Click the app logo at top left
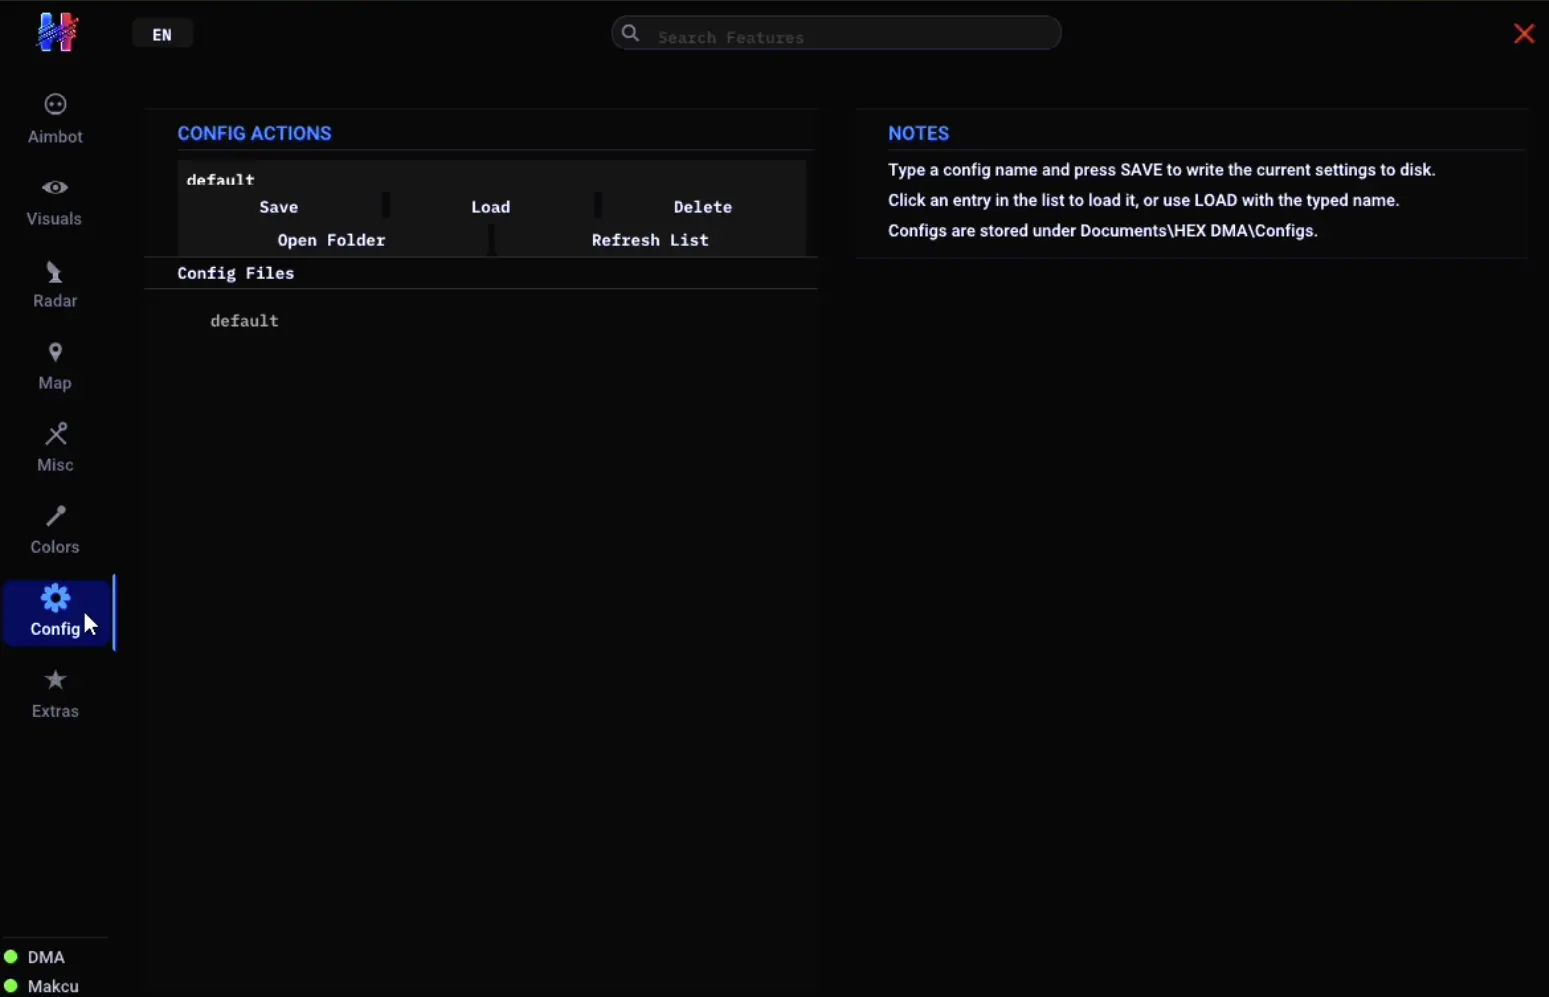1549x997 pixels. click(57, 32)
